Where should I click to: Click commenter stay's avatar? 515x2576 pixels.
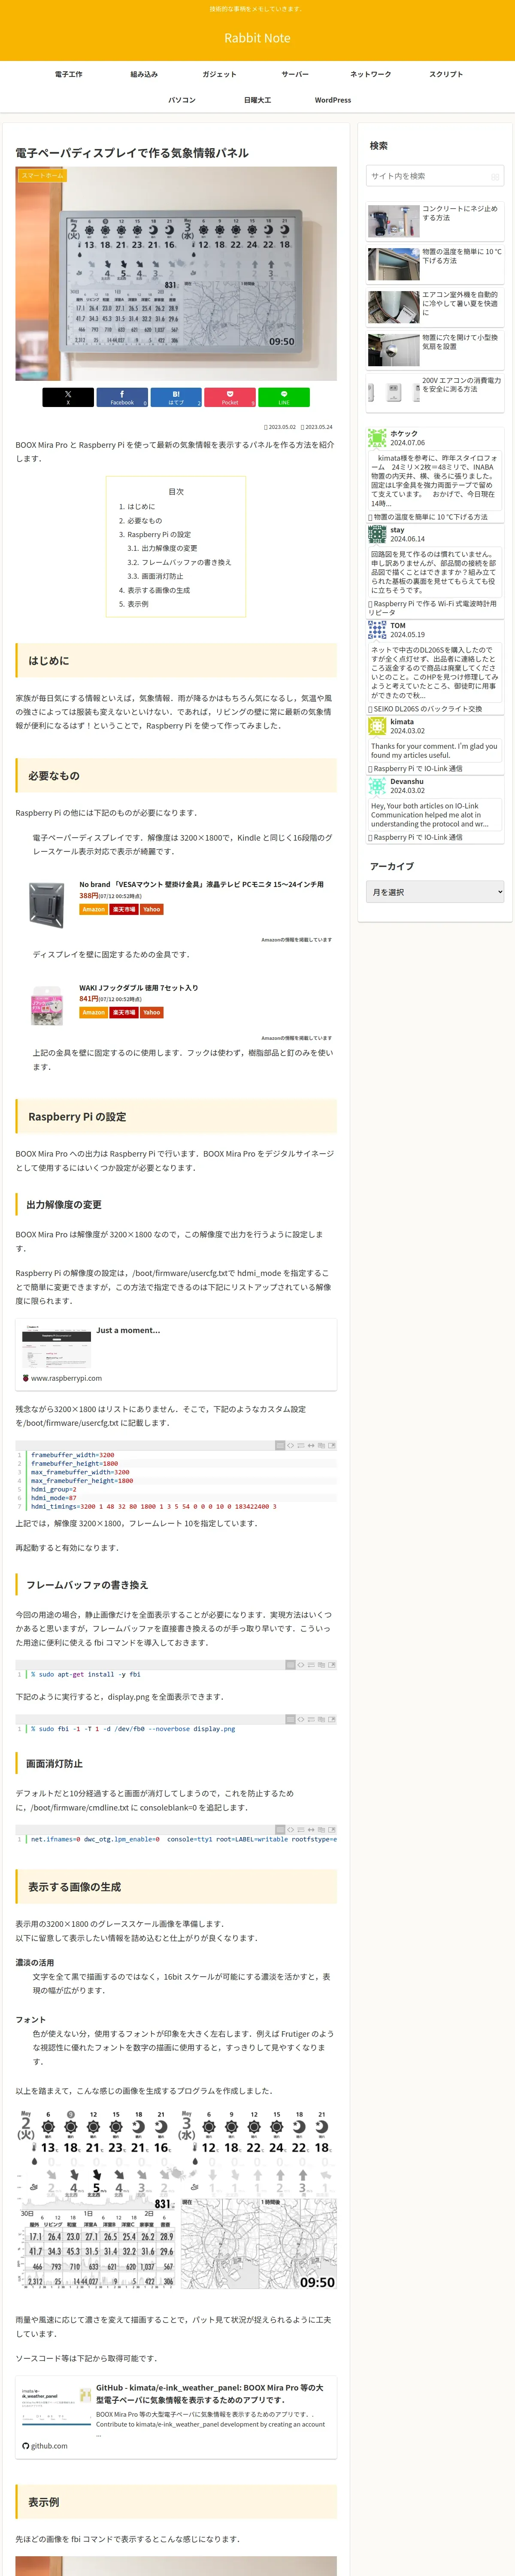(x=377, y=534)
